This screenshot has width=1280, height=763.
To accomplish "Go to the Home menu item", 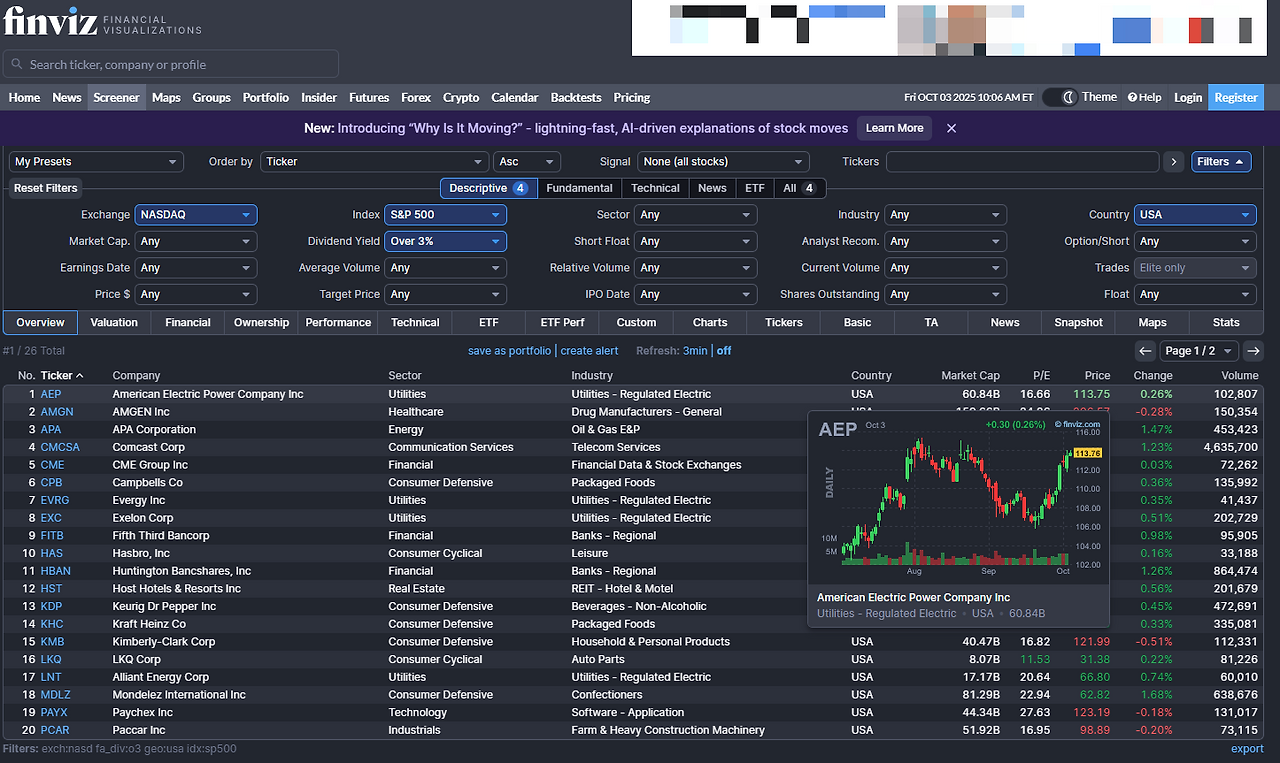I will [x=24, y=97].
